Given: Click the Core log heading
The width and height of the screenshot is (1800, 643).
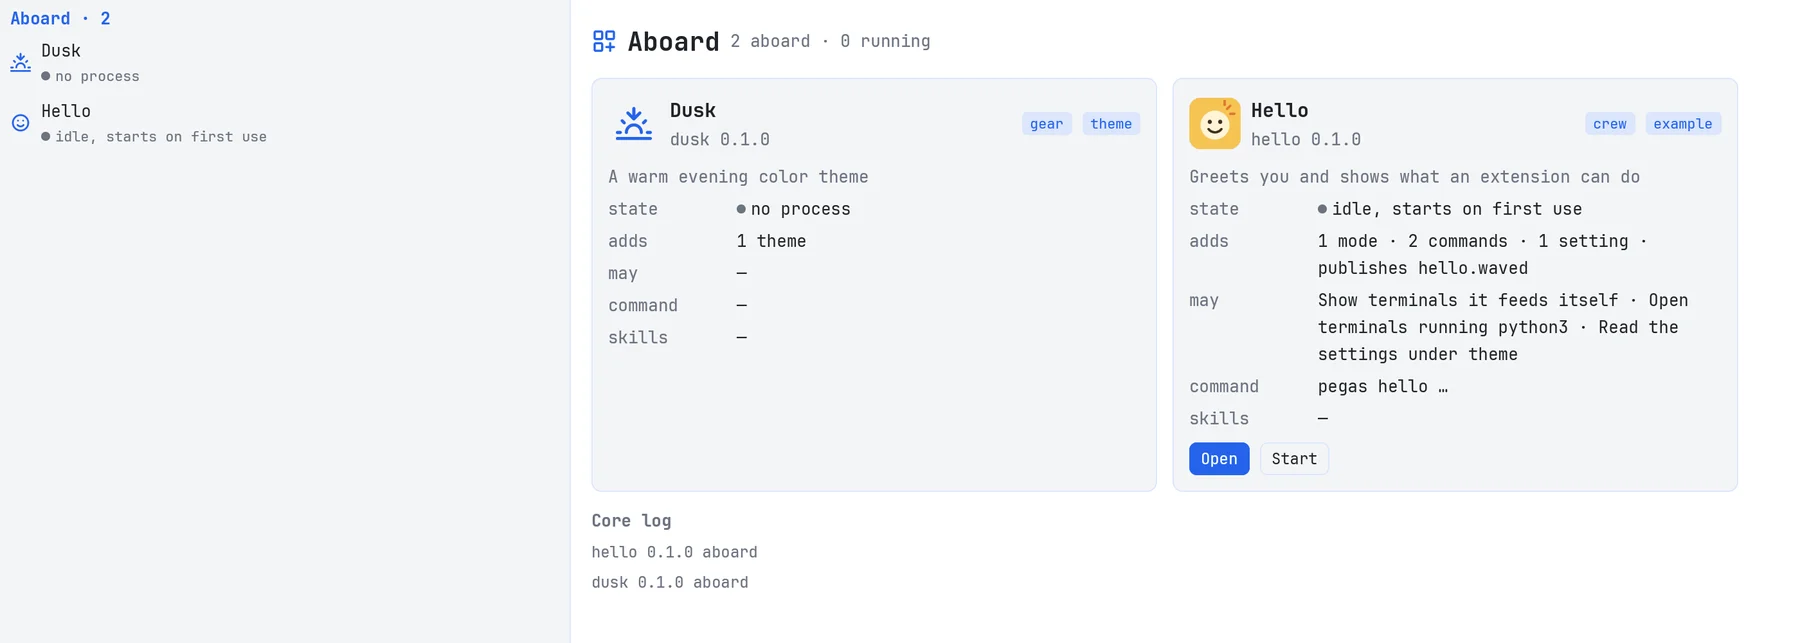Looking at the screenshot, I should 631,521.
